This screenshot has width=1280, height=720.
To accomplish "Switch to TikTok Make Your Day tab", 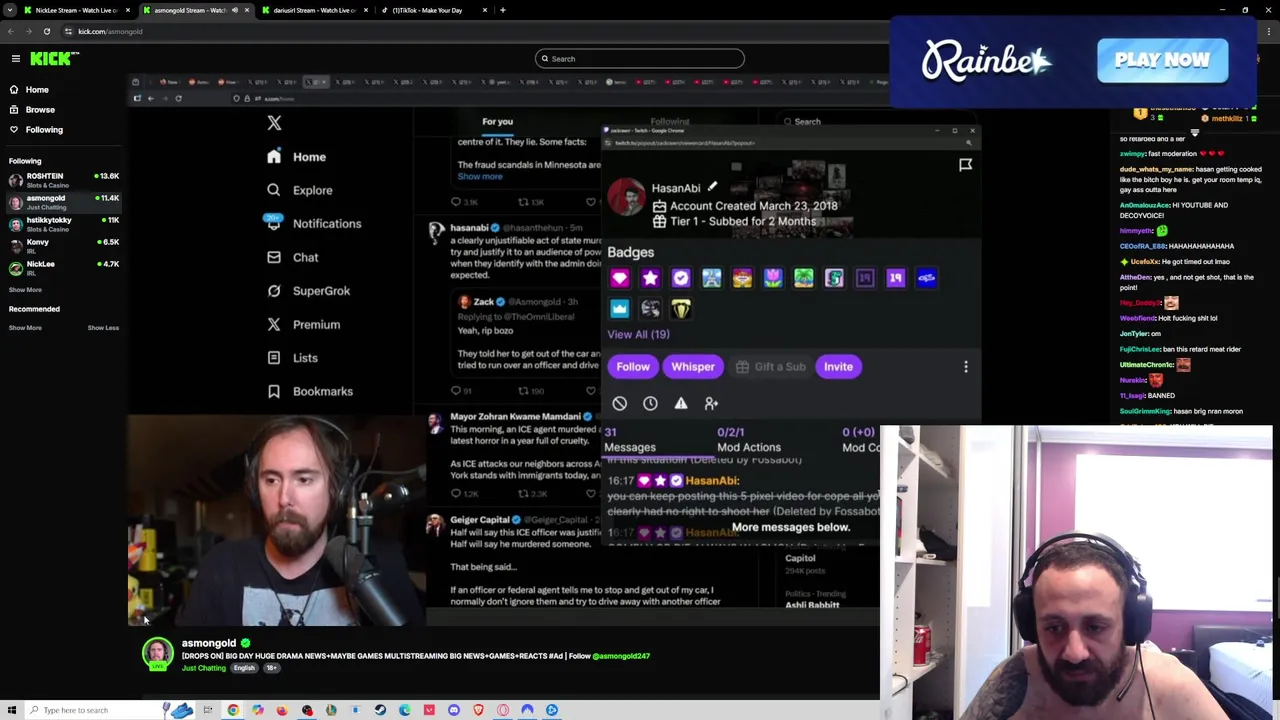I will (433, 10).
